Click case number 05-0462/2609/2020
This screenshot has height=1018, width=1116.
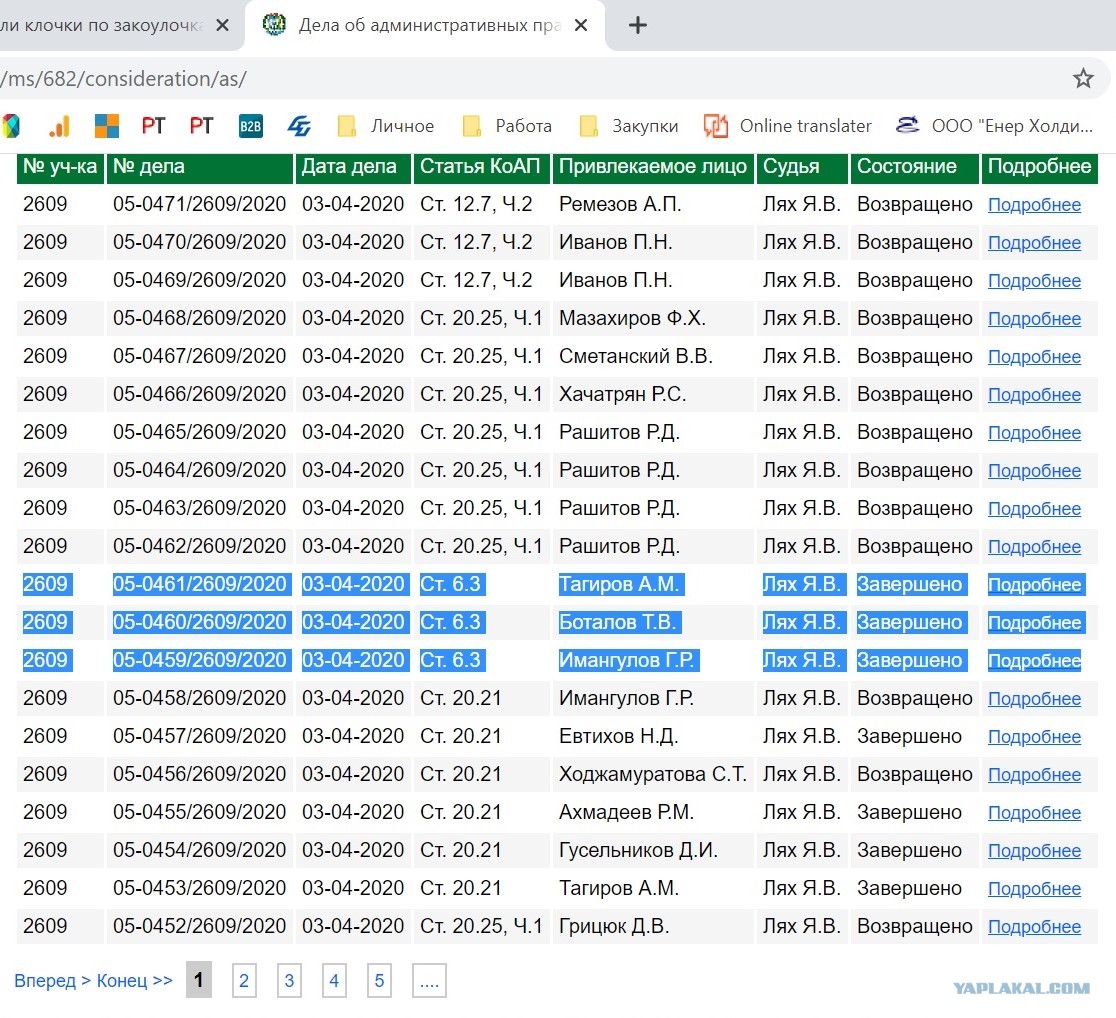pos(199,546)
